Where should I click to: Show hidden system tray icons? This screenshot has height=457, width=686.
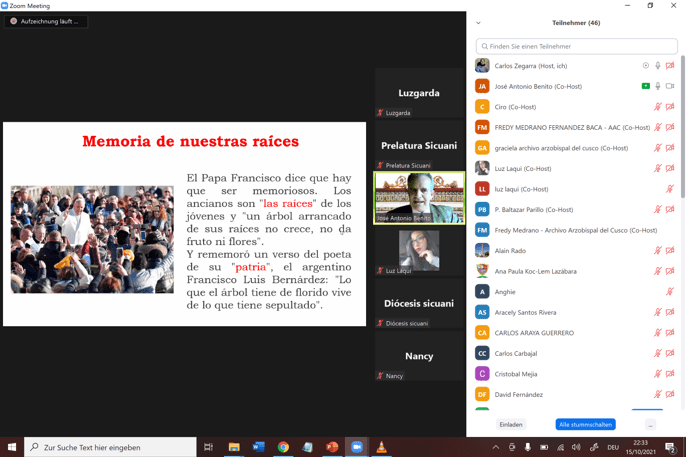tap(495, 447)
